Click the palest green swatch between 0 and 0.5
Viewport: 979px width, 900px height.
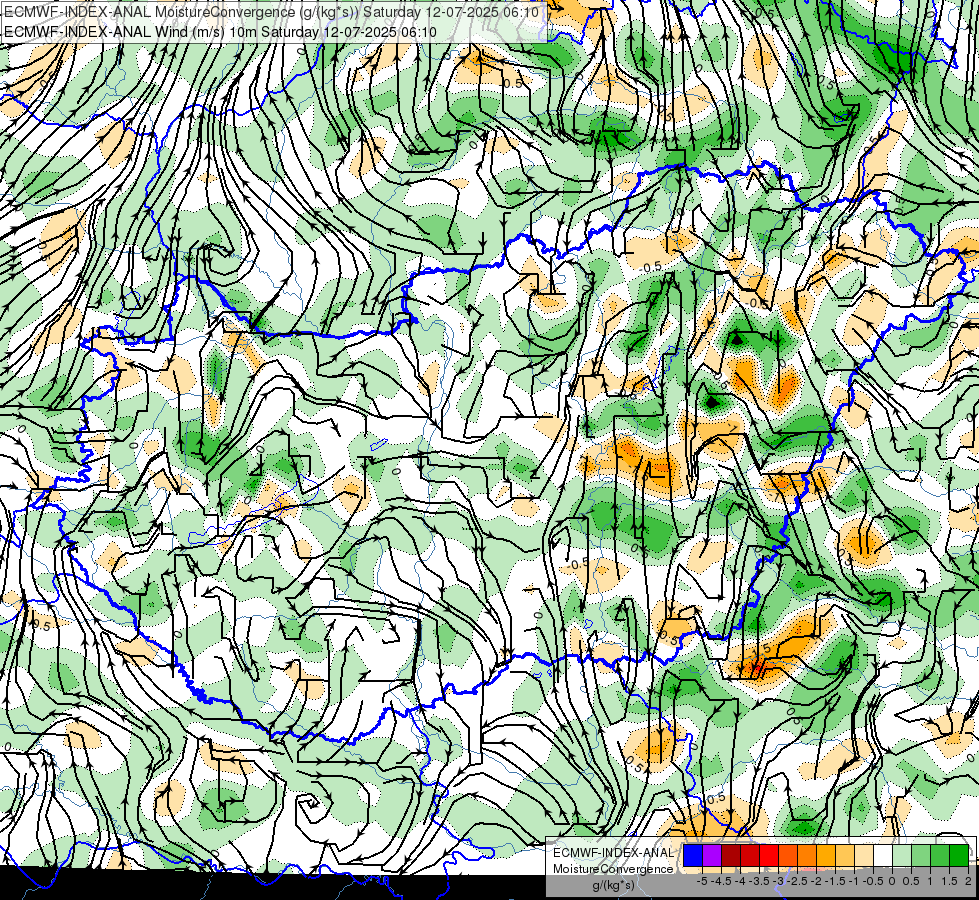pyautogui.click(x=902, y=855)
